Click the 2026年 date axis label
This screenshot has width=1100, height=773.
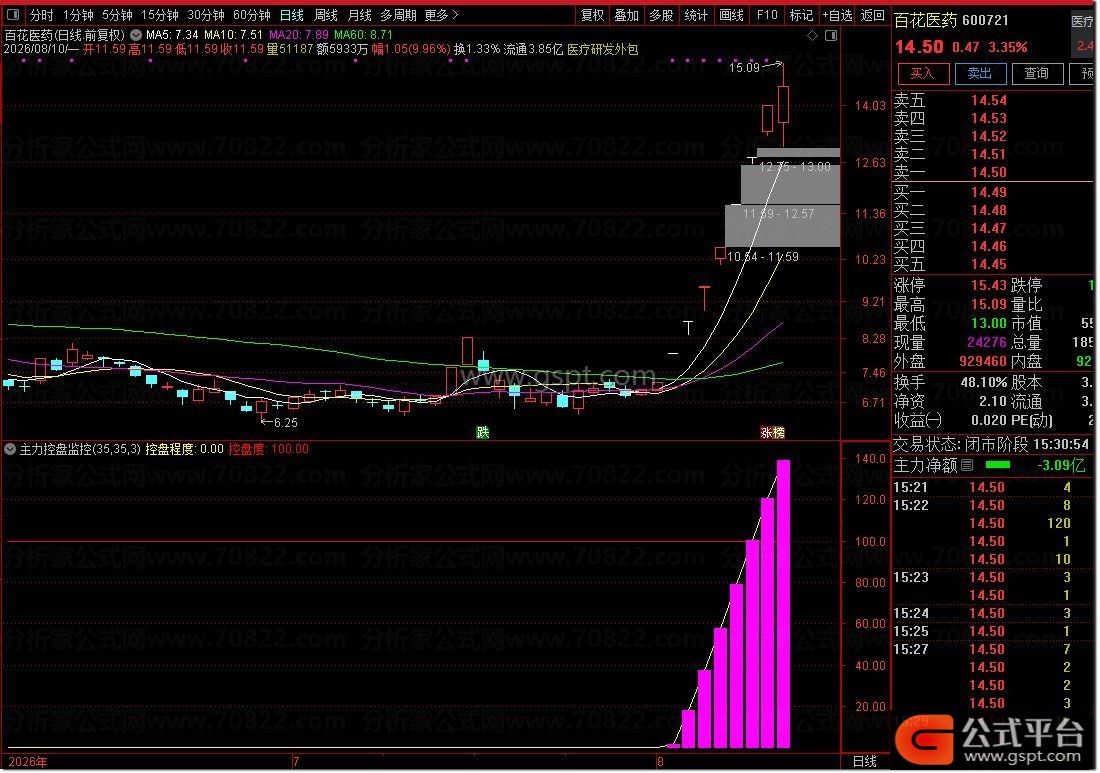pos(28,762)
